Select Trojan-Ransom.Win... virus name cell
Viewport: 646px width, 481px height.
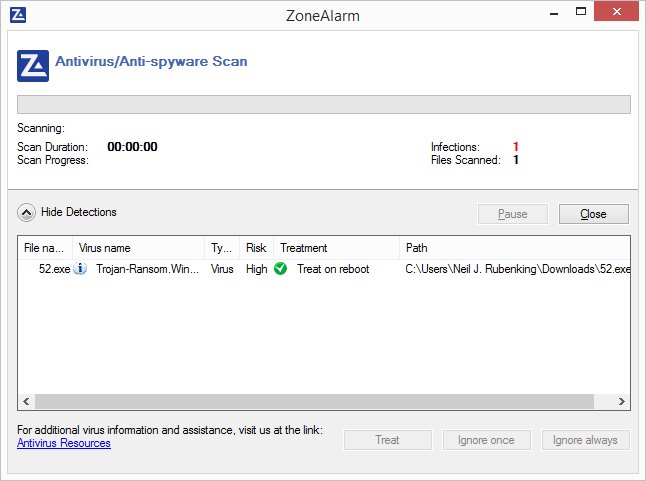pos(147,269)
